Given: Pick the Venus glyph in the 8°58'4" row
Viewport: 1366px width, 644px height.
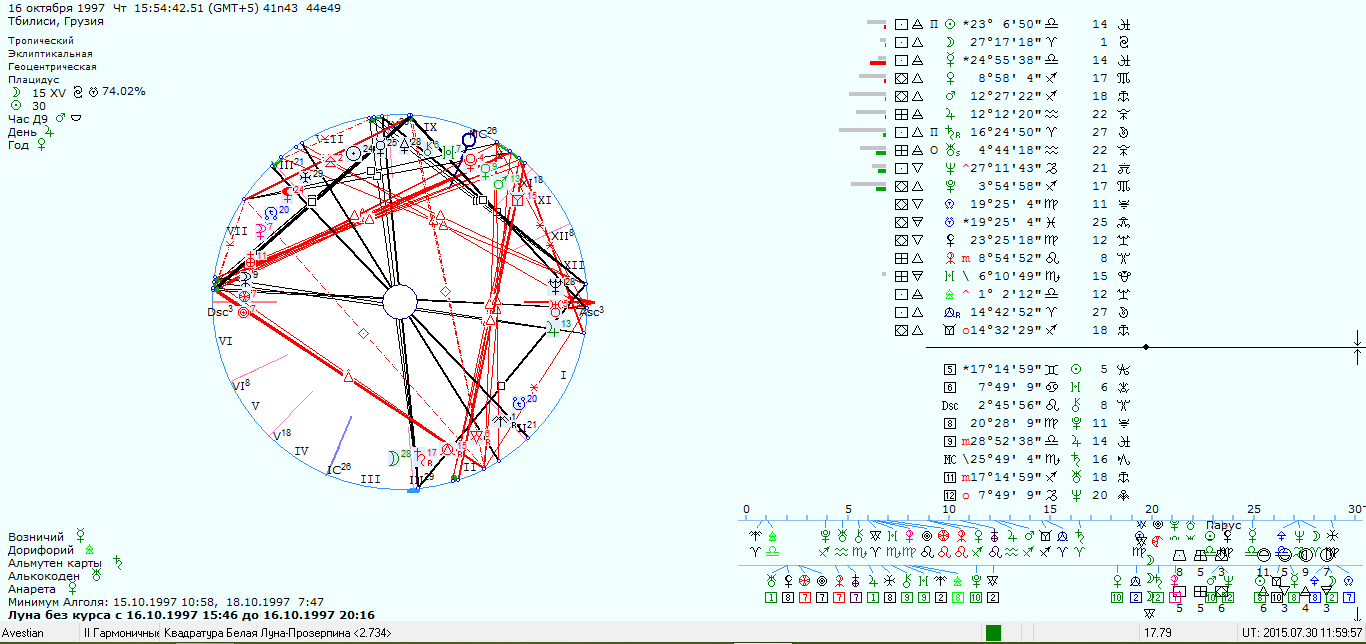Looking at the screenshot, I should (x=950, y=78).
